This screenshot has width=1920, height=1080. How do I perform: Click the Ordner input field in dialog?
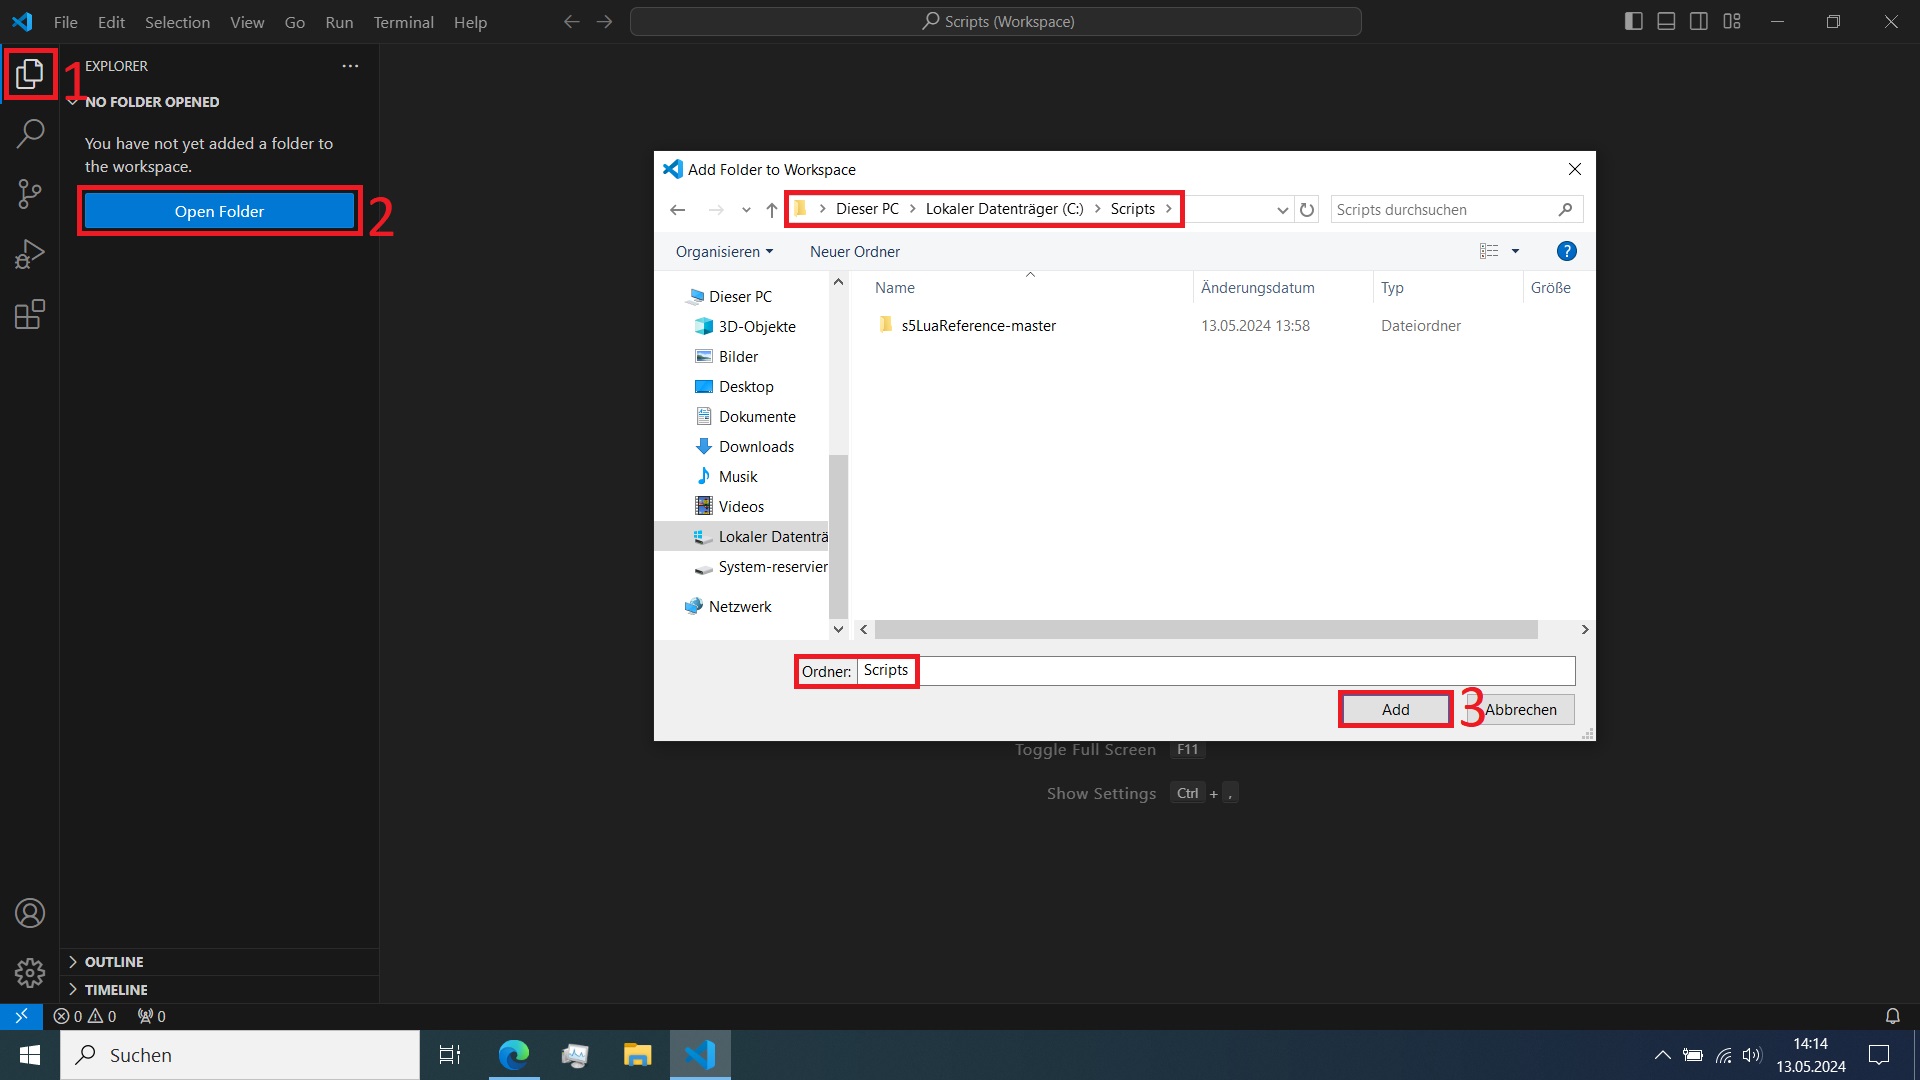pyautogui.click(x=1215, y=670)
